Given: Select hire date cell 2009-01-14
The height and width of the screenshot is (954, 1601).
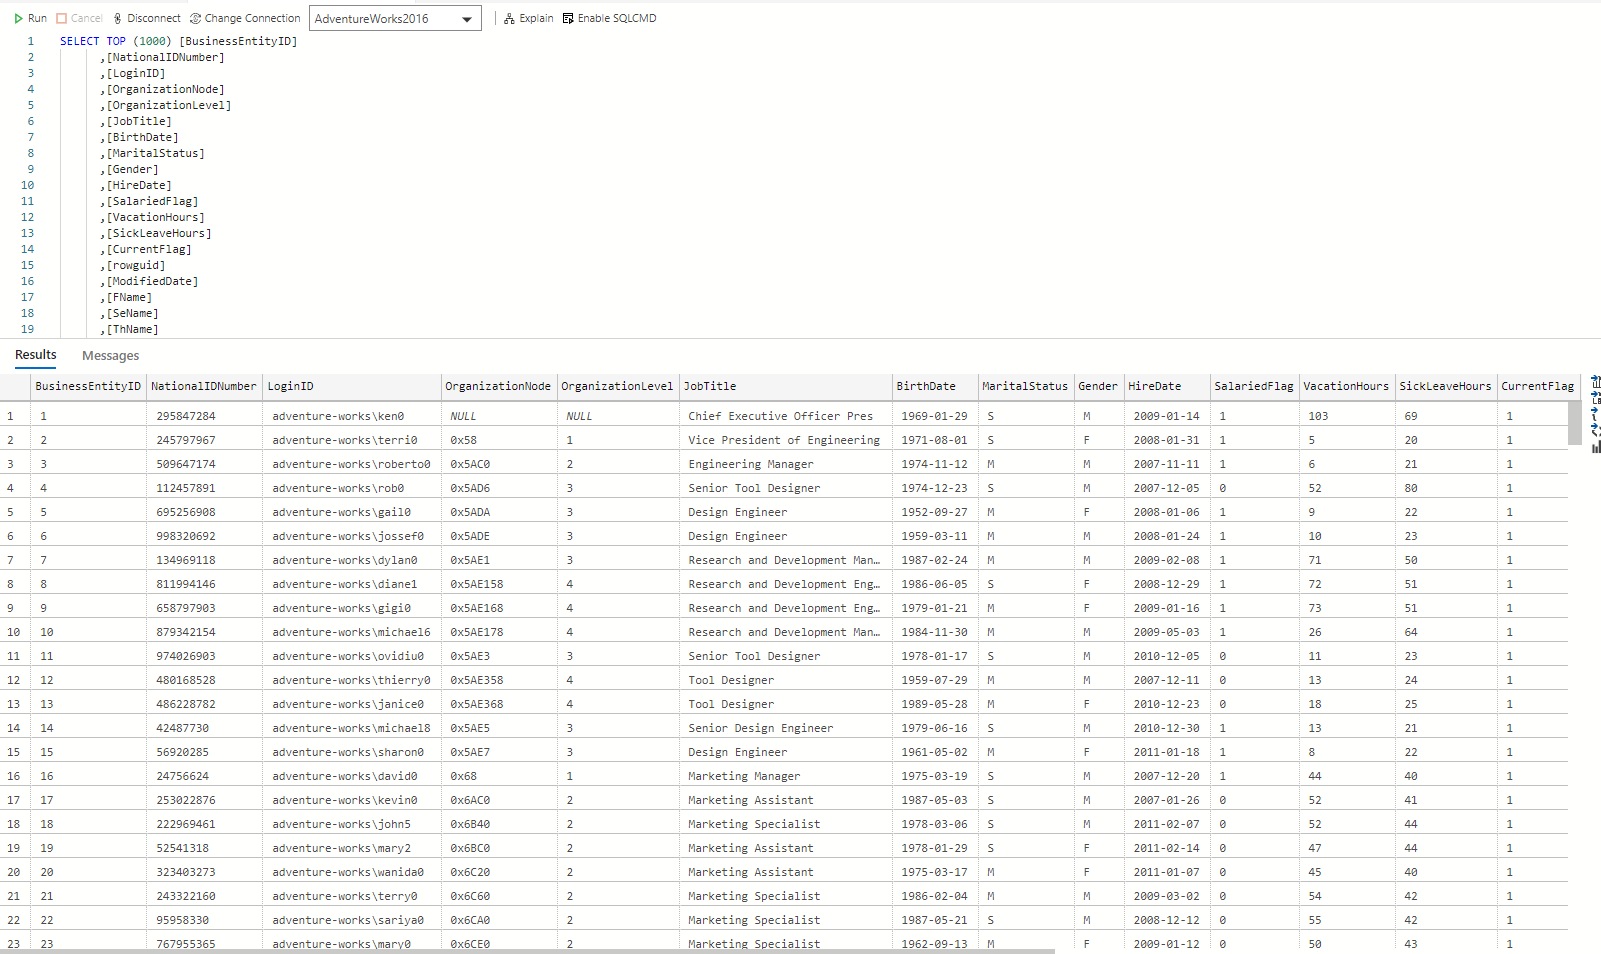Looking at the screenshot, I should tap(1167, 416).
